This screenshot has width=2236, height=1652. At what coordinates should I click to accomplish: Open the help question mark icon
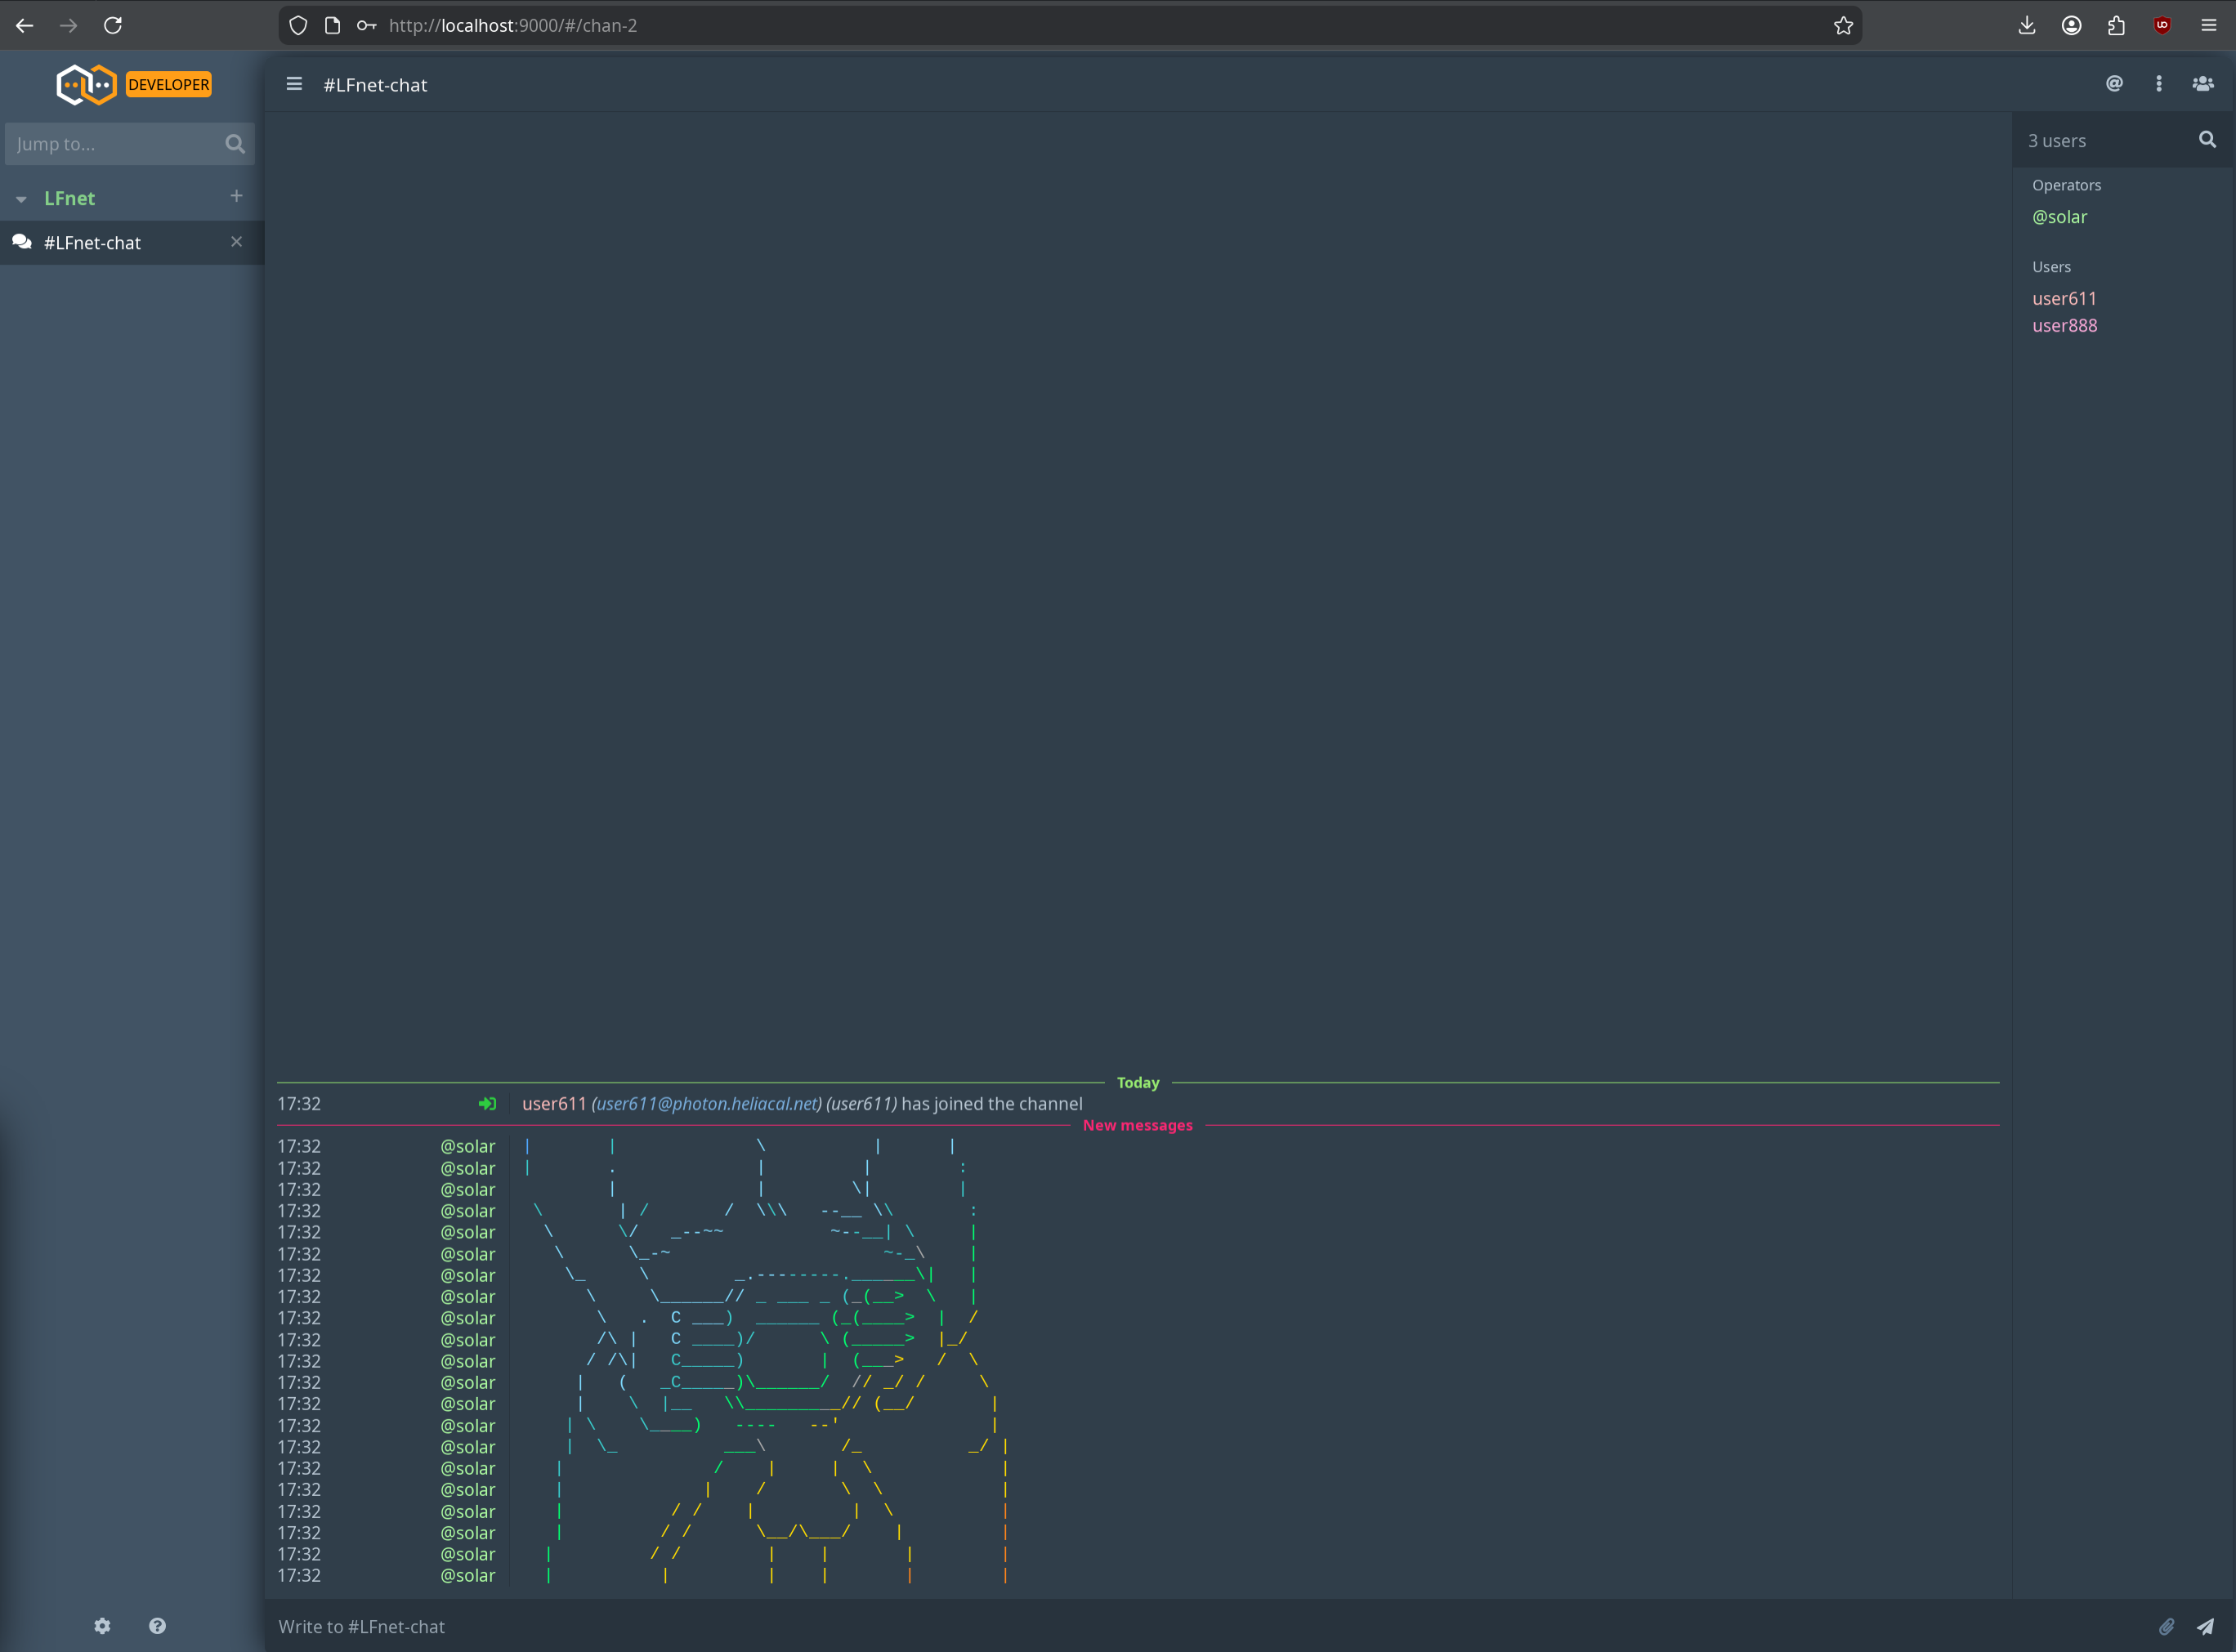157,1626
